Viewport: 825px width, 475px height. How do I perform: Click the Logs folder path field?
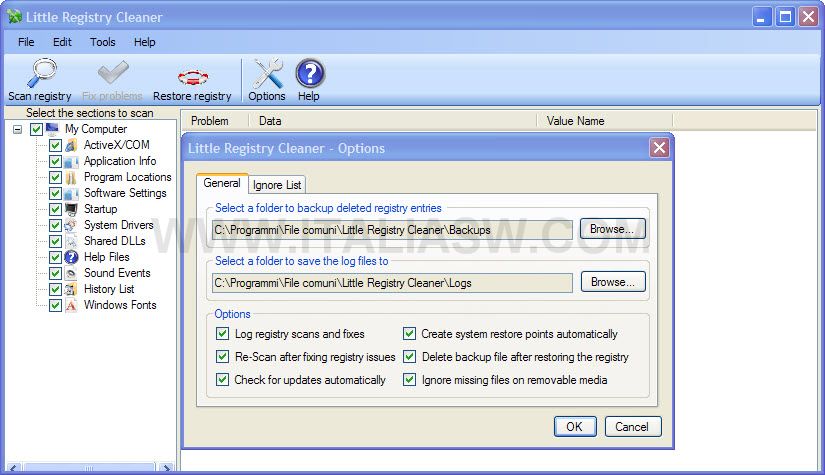coord(392,283)
